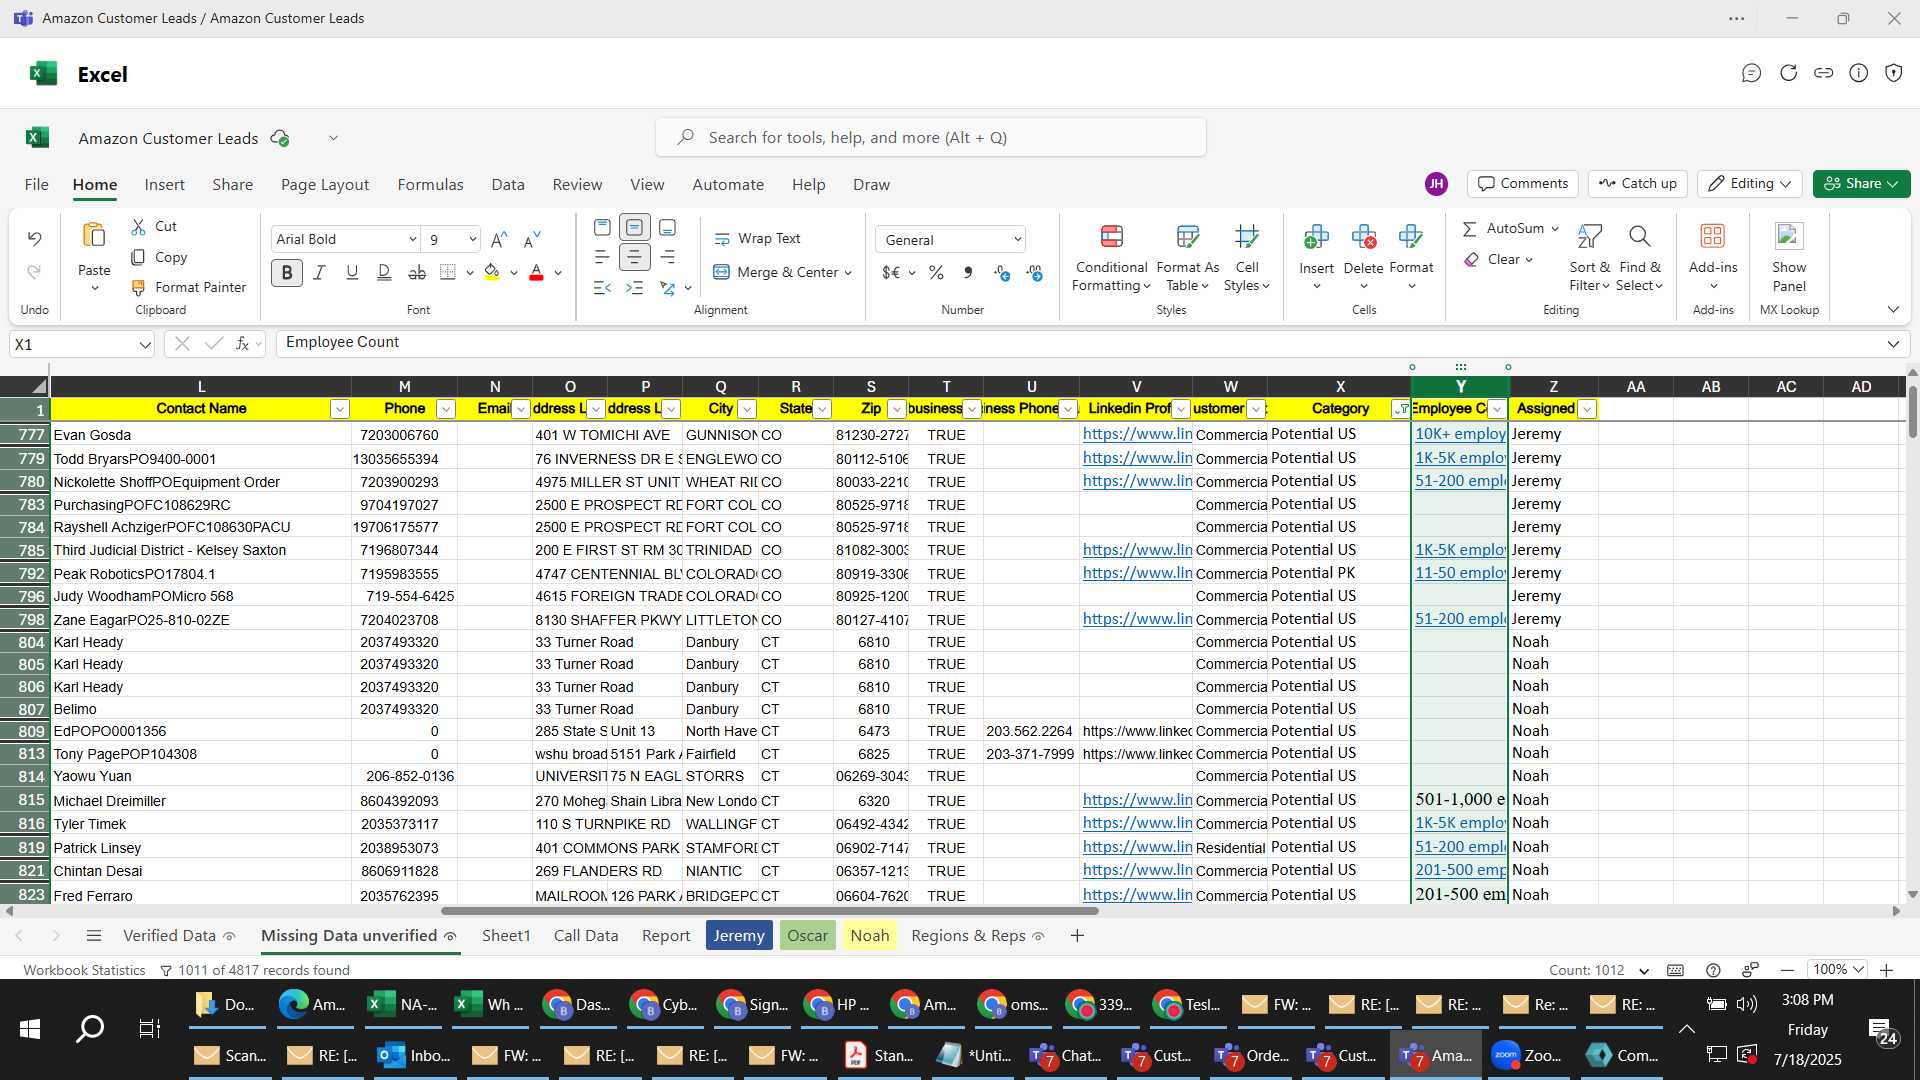Toggle align right
Image resolution: width=1920 pixels, height=1080 pixels.
[667, 257]
